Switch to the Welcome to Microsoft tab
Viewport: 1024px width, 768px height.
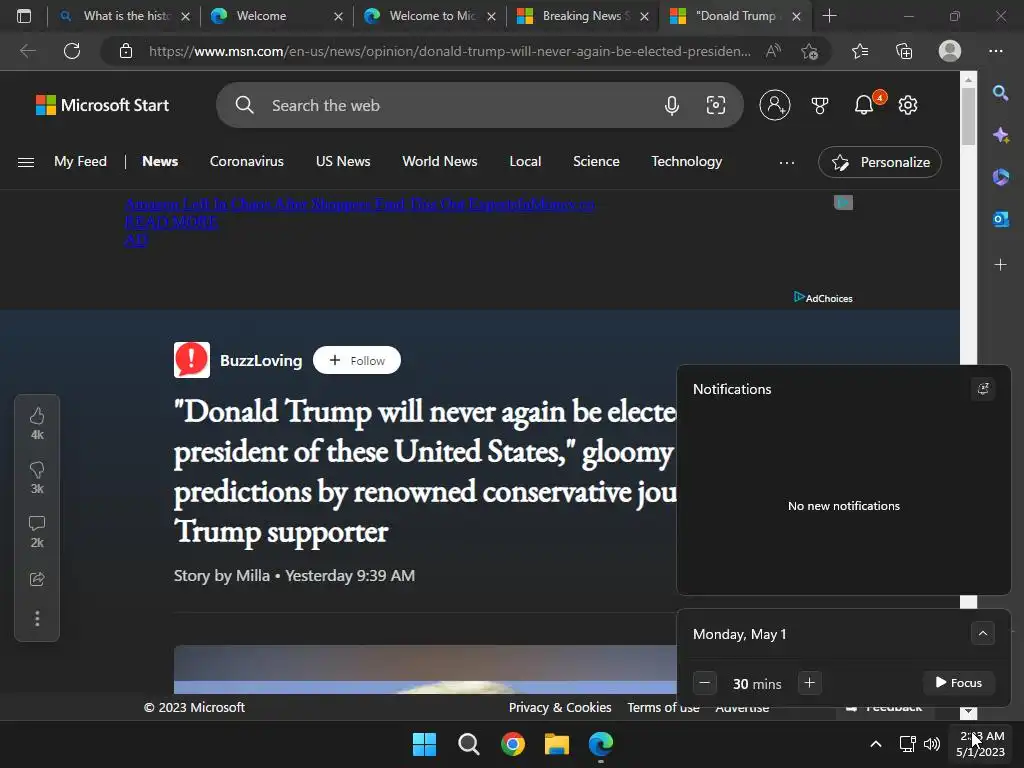pyautogui.click(x=428, y=16)
